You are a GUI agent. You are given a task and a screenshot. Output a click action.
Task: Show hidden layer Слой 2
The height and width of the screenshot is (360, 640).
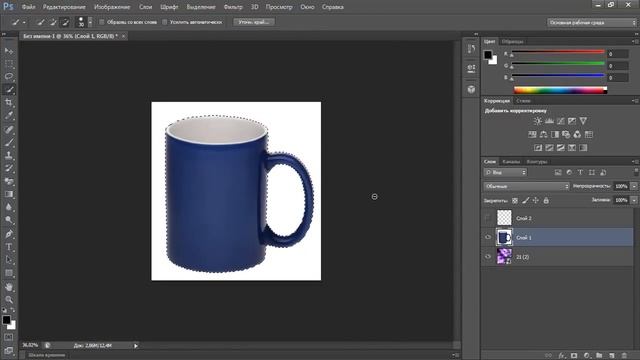[x=488, y=218]
